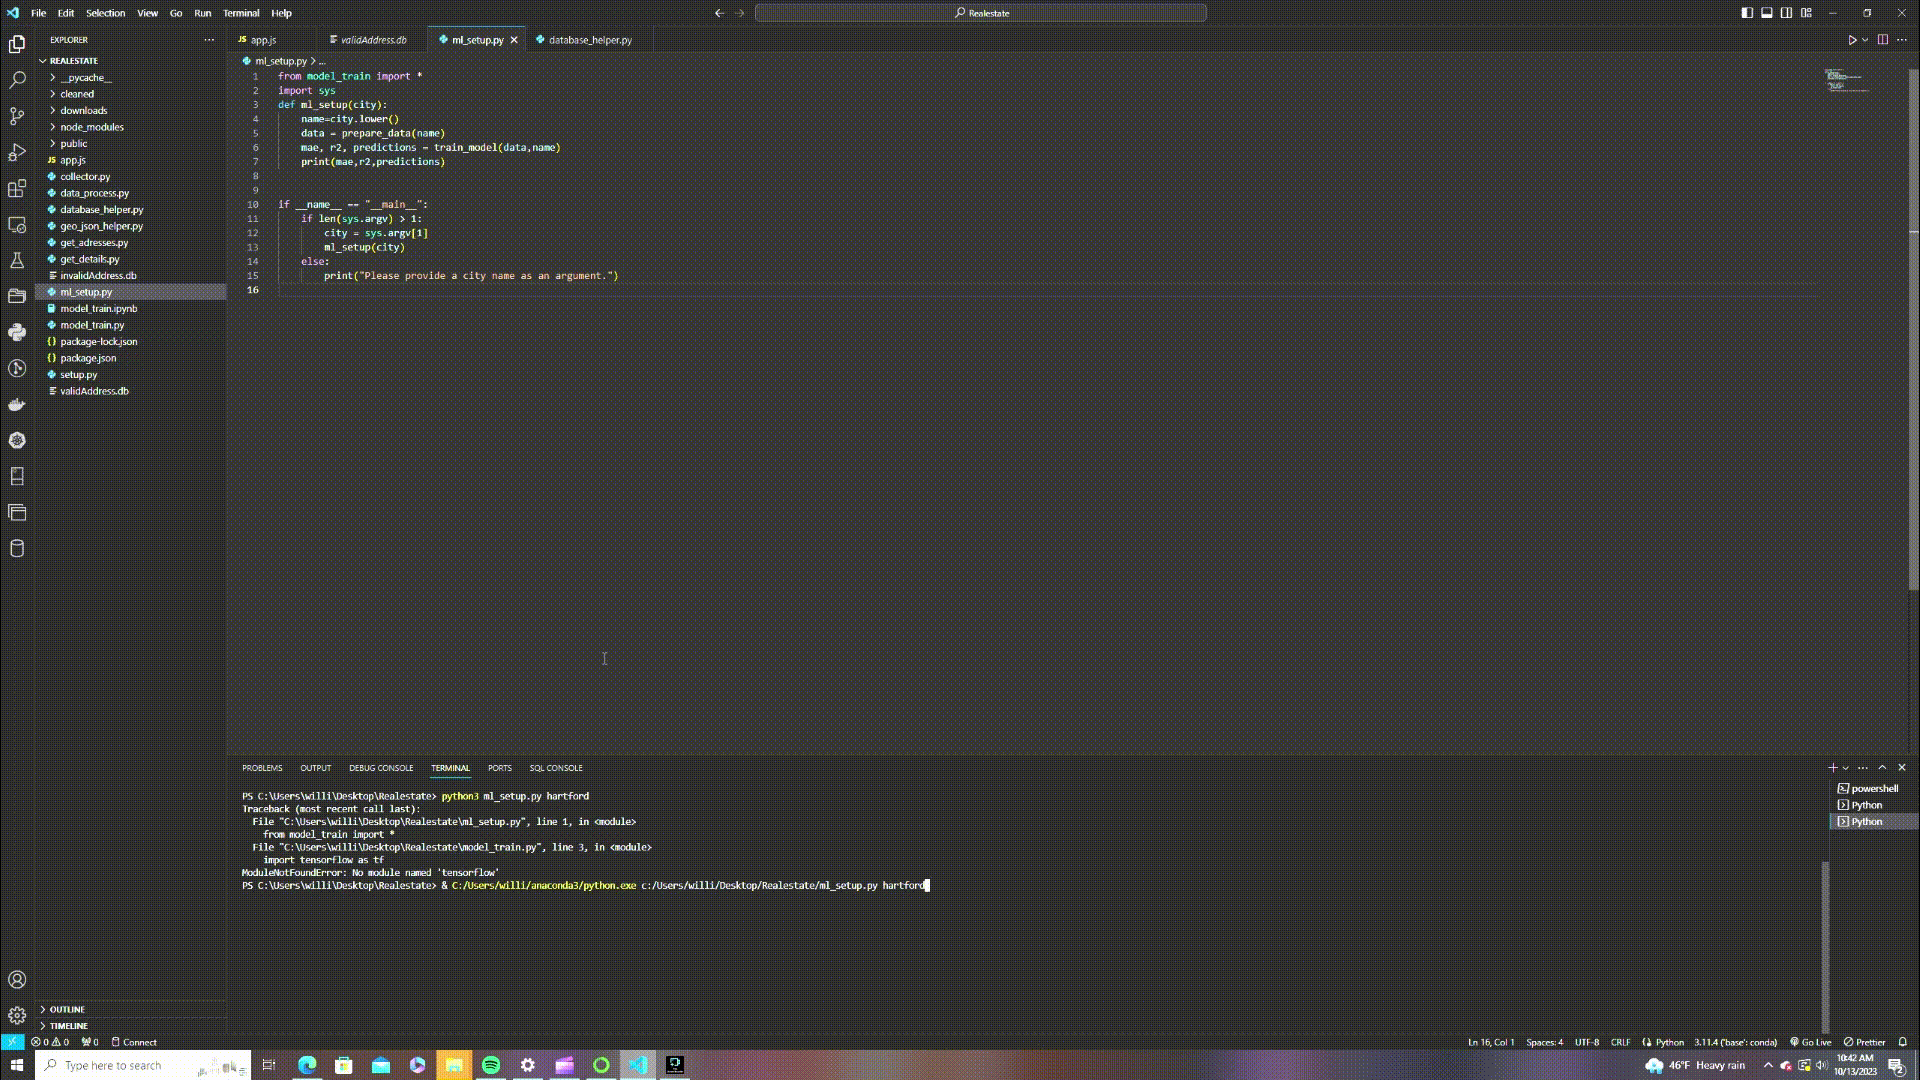Viewport: 1920px width, 1080px height.
Task: Change the UTF-8 encoding
Action: [x=1587, y=1042]
